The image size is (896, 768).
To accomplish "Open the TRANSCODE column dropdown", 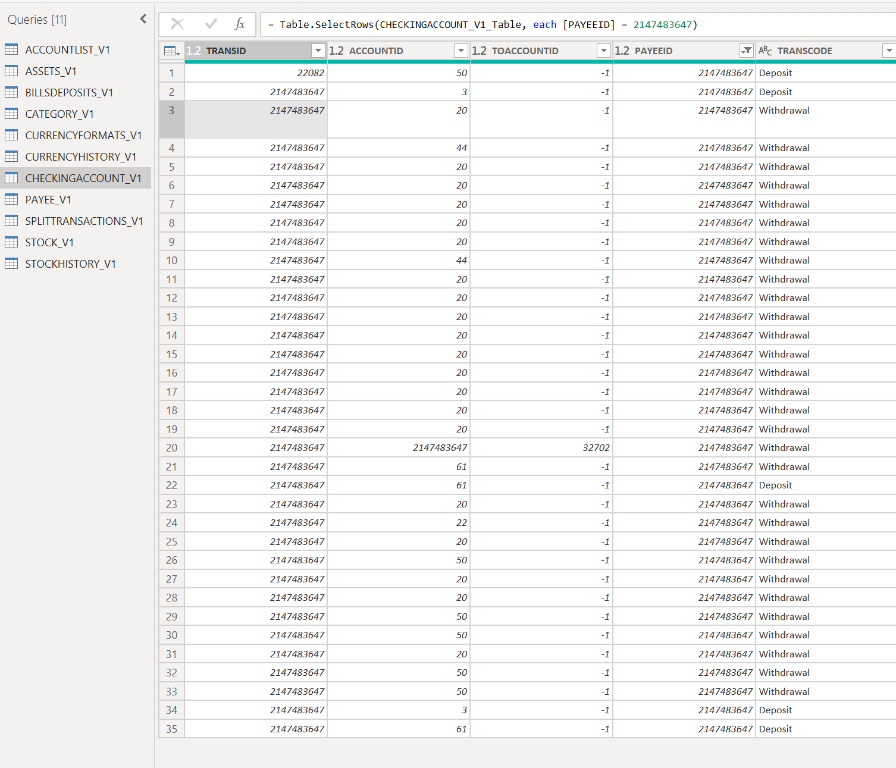I will coord(889,51).
